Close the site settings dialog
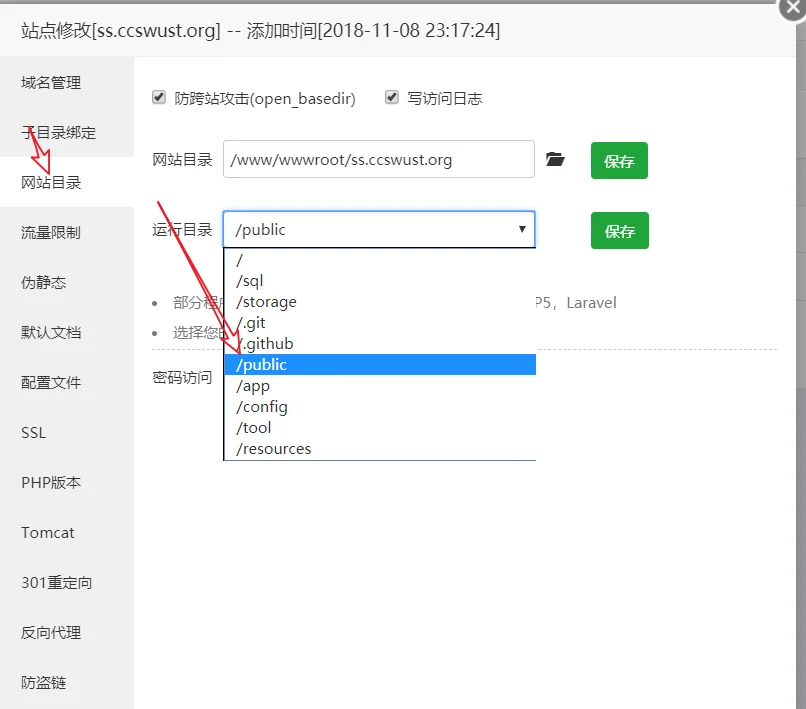Image resolution: width=806 pixels, height=709 pixels. 792,8
